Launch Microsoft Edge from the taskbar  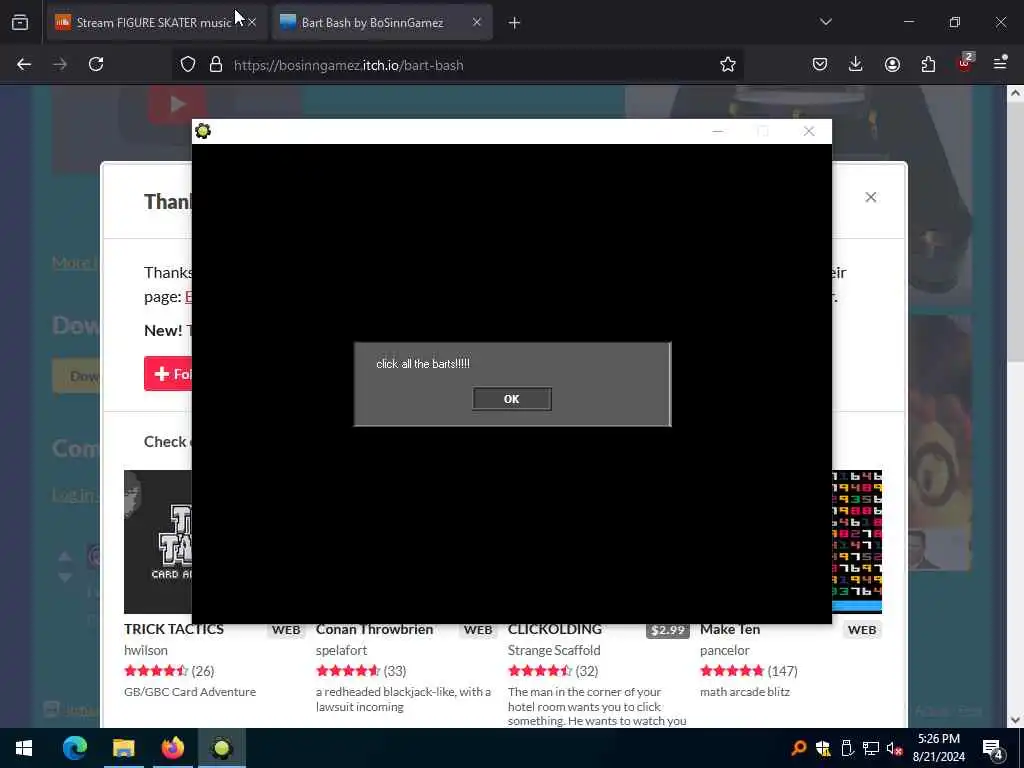pos(75,748)
